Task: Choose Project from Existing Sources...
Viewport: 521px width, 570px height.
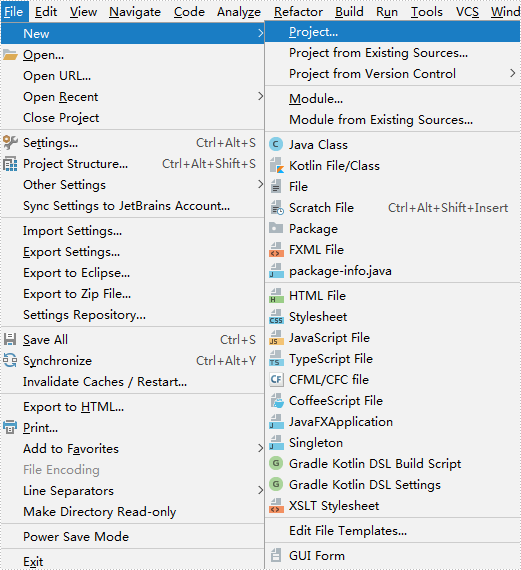Action: [393, 53]
